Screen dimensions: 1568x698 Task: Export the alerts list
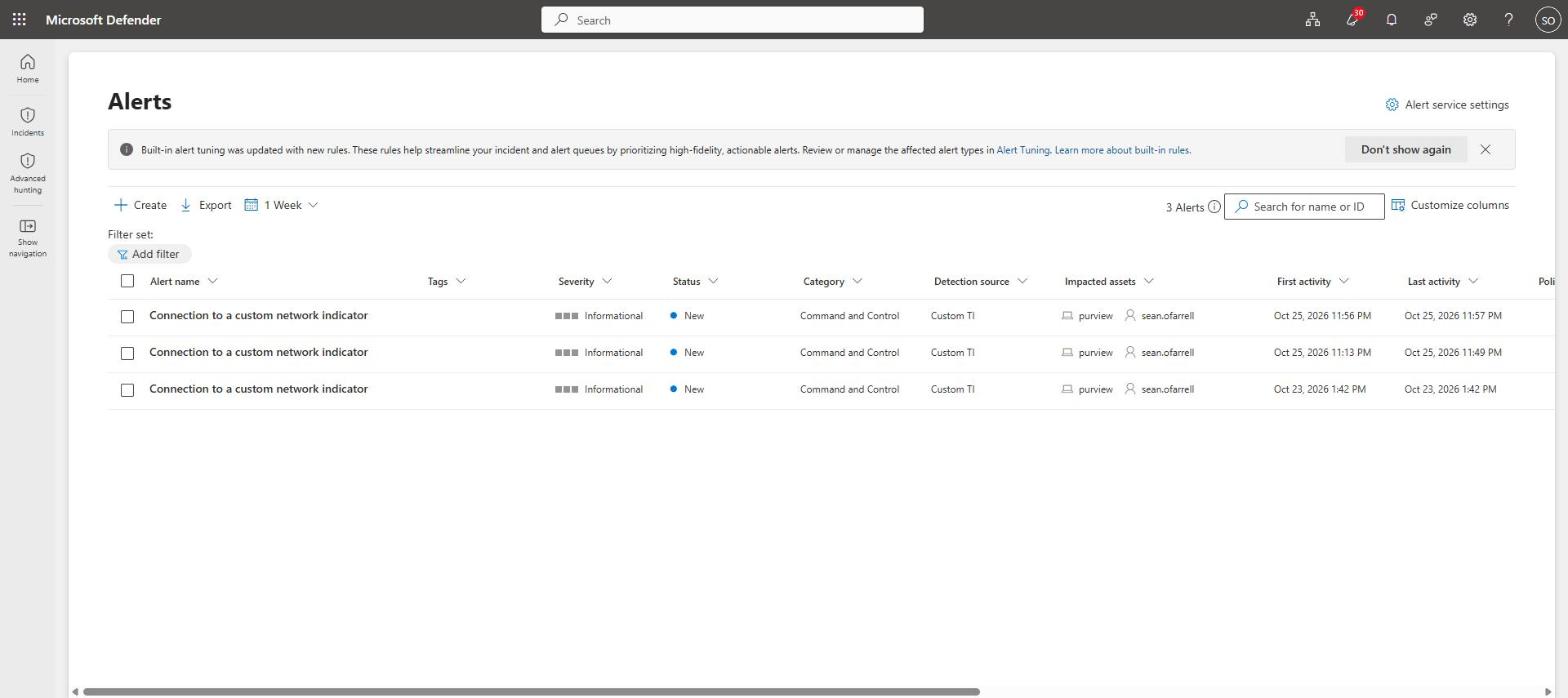[205, 205]
